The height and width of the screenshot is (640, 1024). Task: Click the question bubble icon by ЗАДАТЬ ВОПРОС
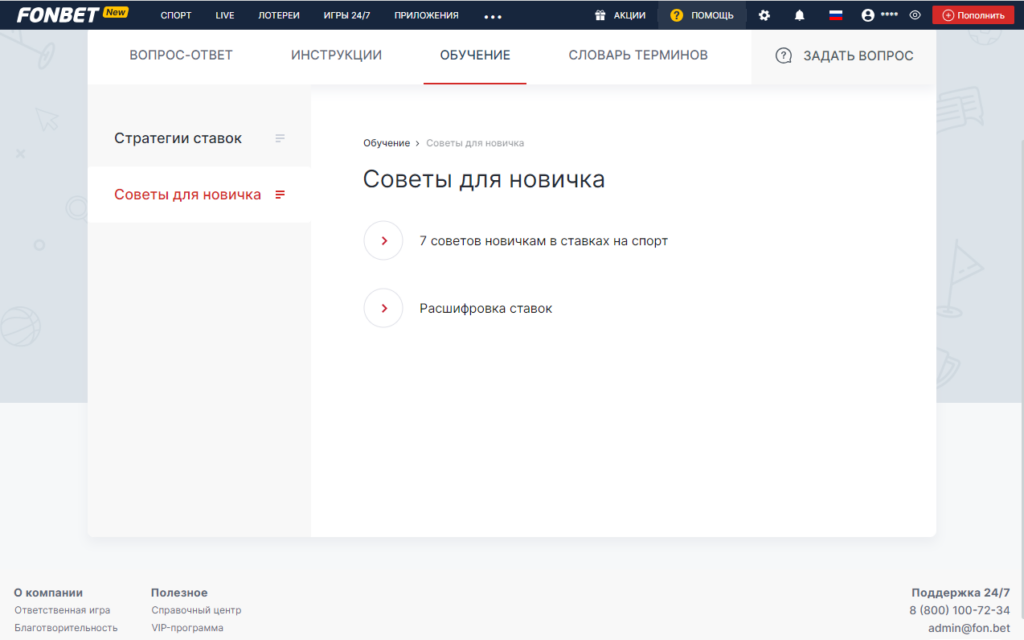(783, 56)
